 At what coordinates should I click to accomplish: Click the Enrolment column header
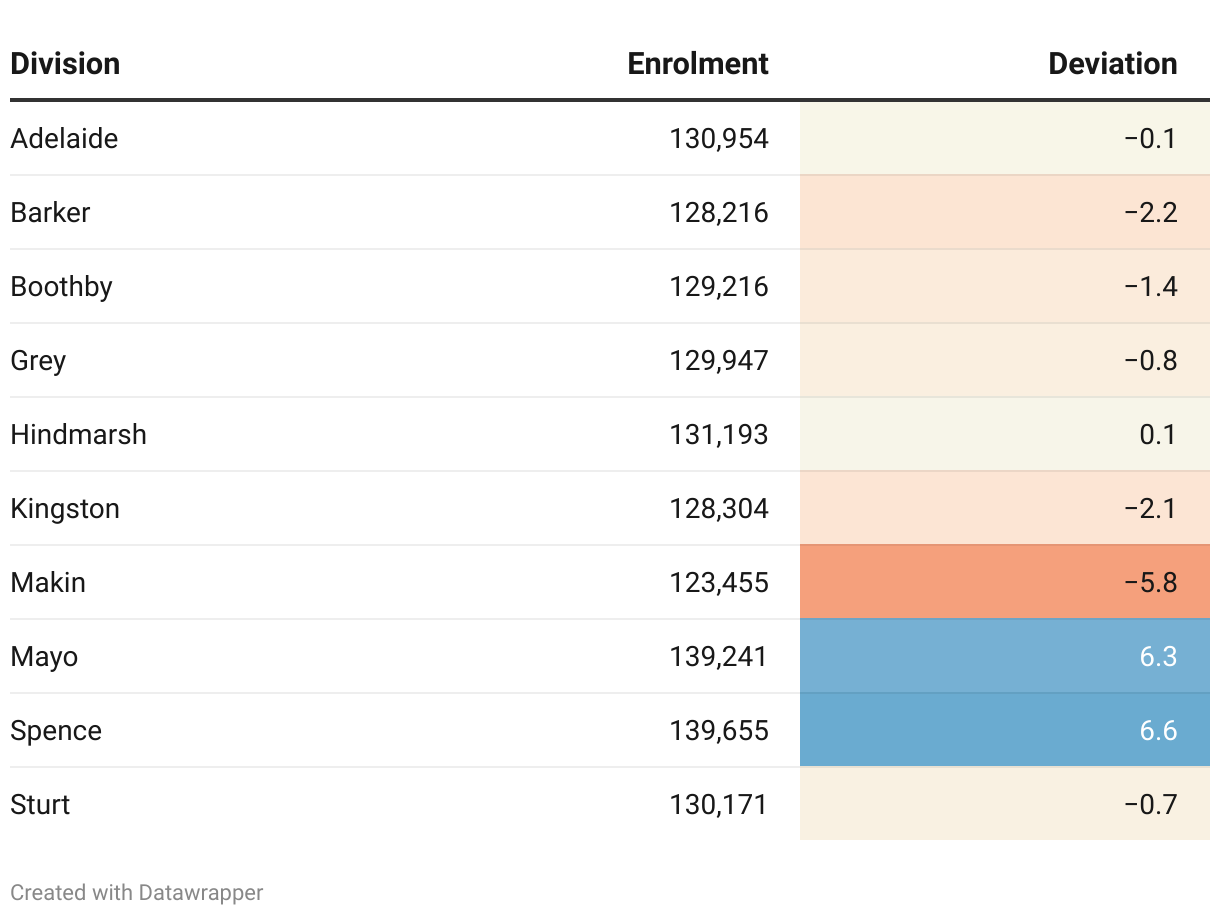tap(697, 64)
